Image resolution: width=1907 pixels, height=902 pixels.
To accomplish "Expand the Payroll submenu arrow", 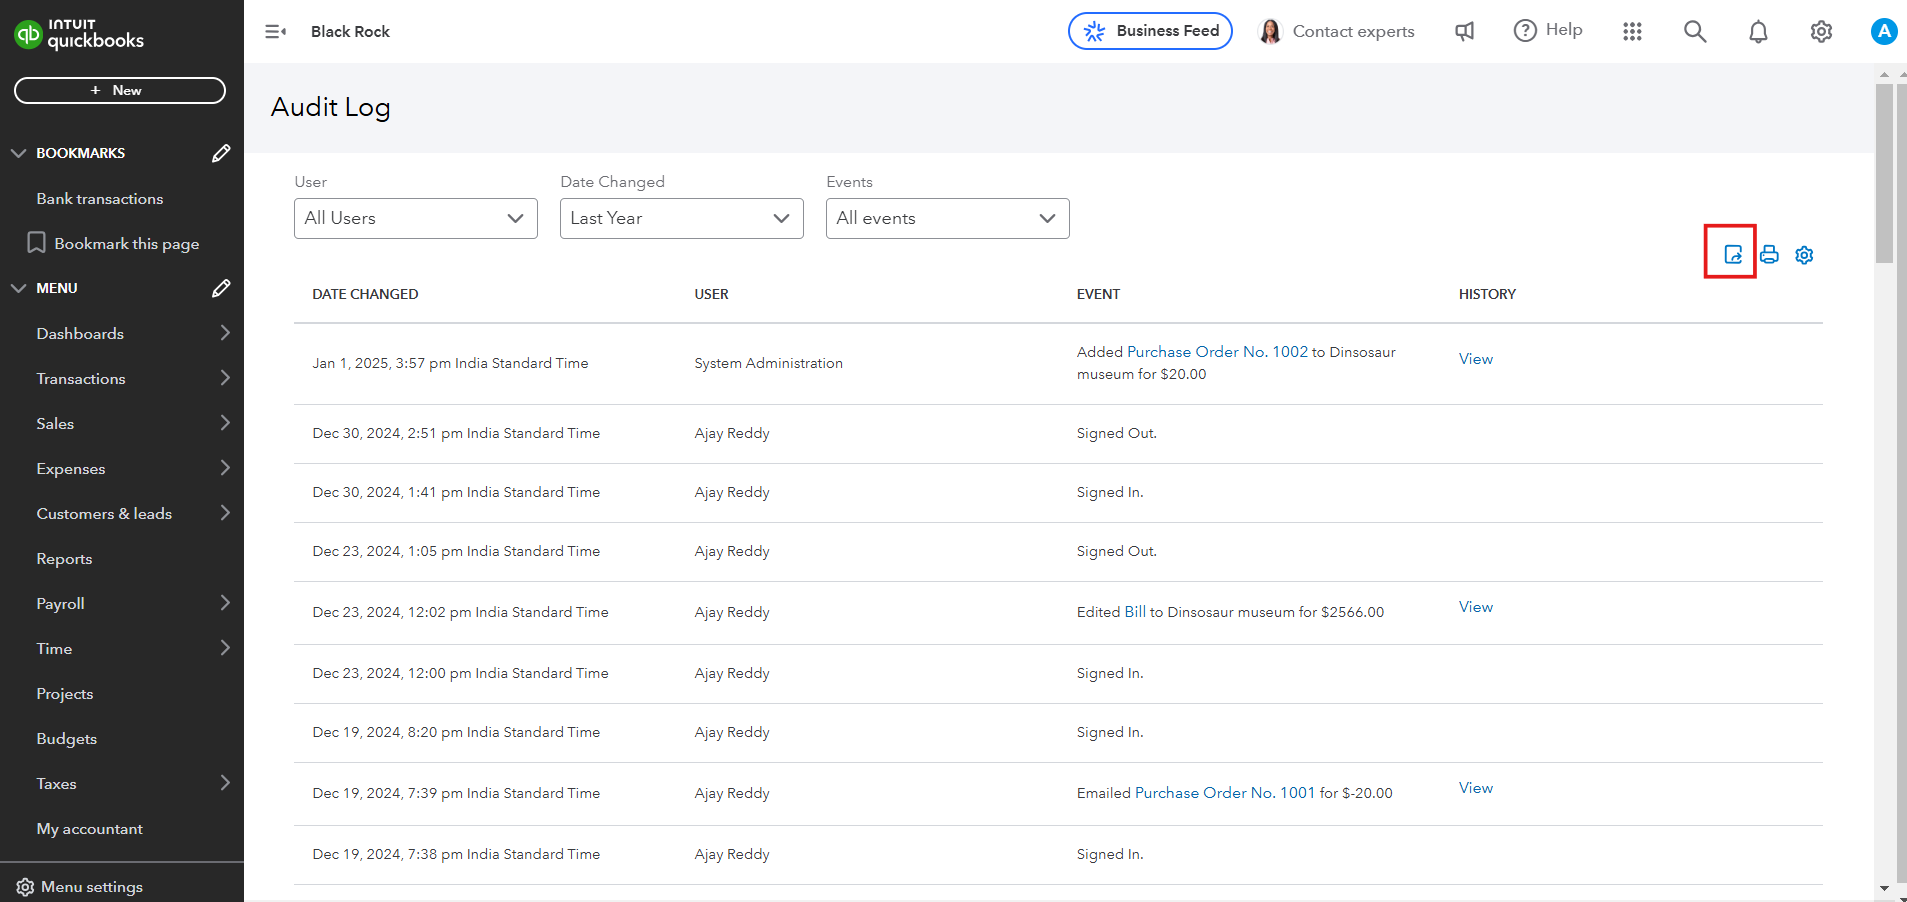I will tap(225, 603).
